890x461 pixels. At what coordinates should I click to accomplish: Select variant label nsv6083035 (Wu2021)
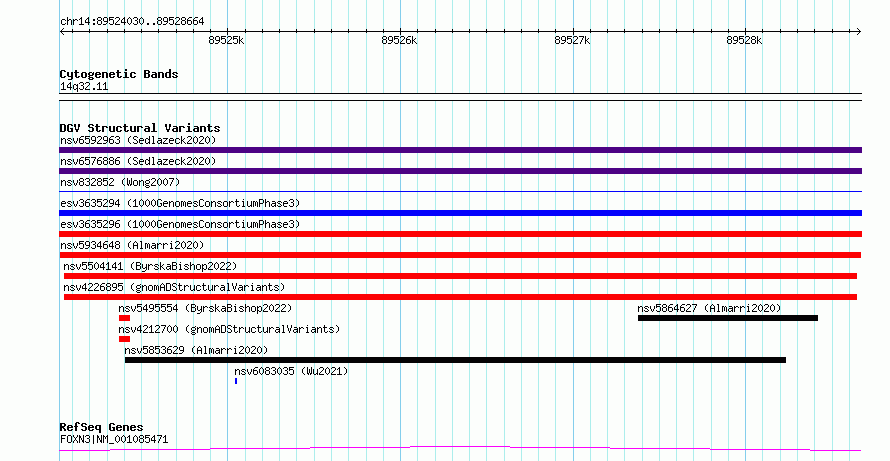291,371
